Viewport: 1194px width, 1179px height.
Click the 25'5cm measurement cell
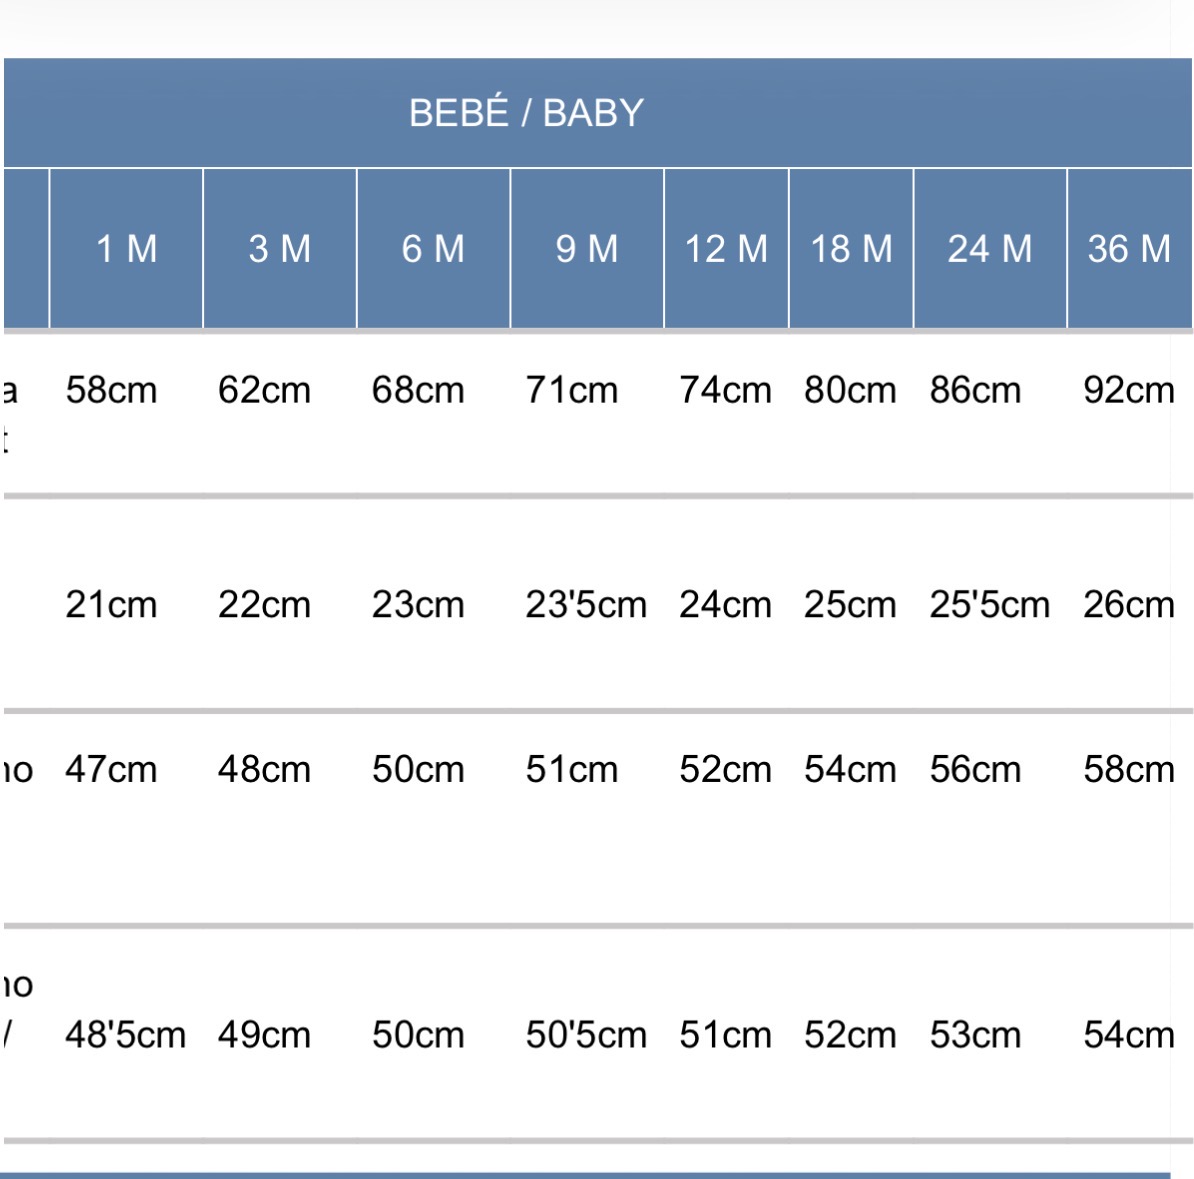tap(990, 605)
